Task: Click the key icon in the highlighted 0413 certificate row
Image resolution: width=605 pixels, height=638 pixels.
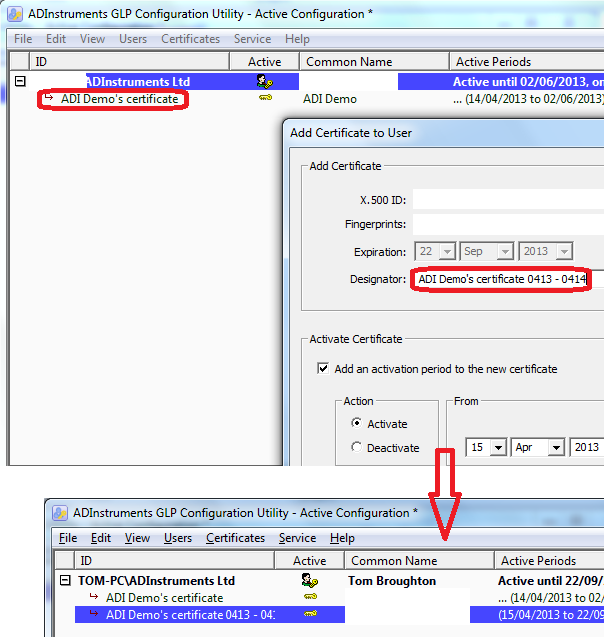Action: click(309, 614)
